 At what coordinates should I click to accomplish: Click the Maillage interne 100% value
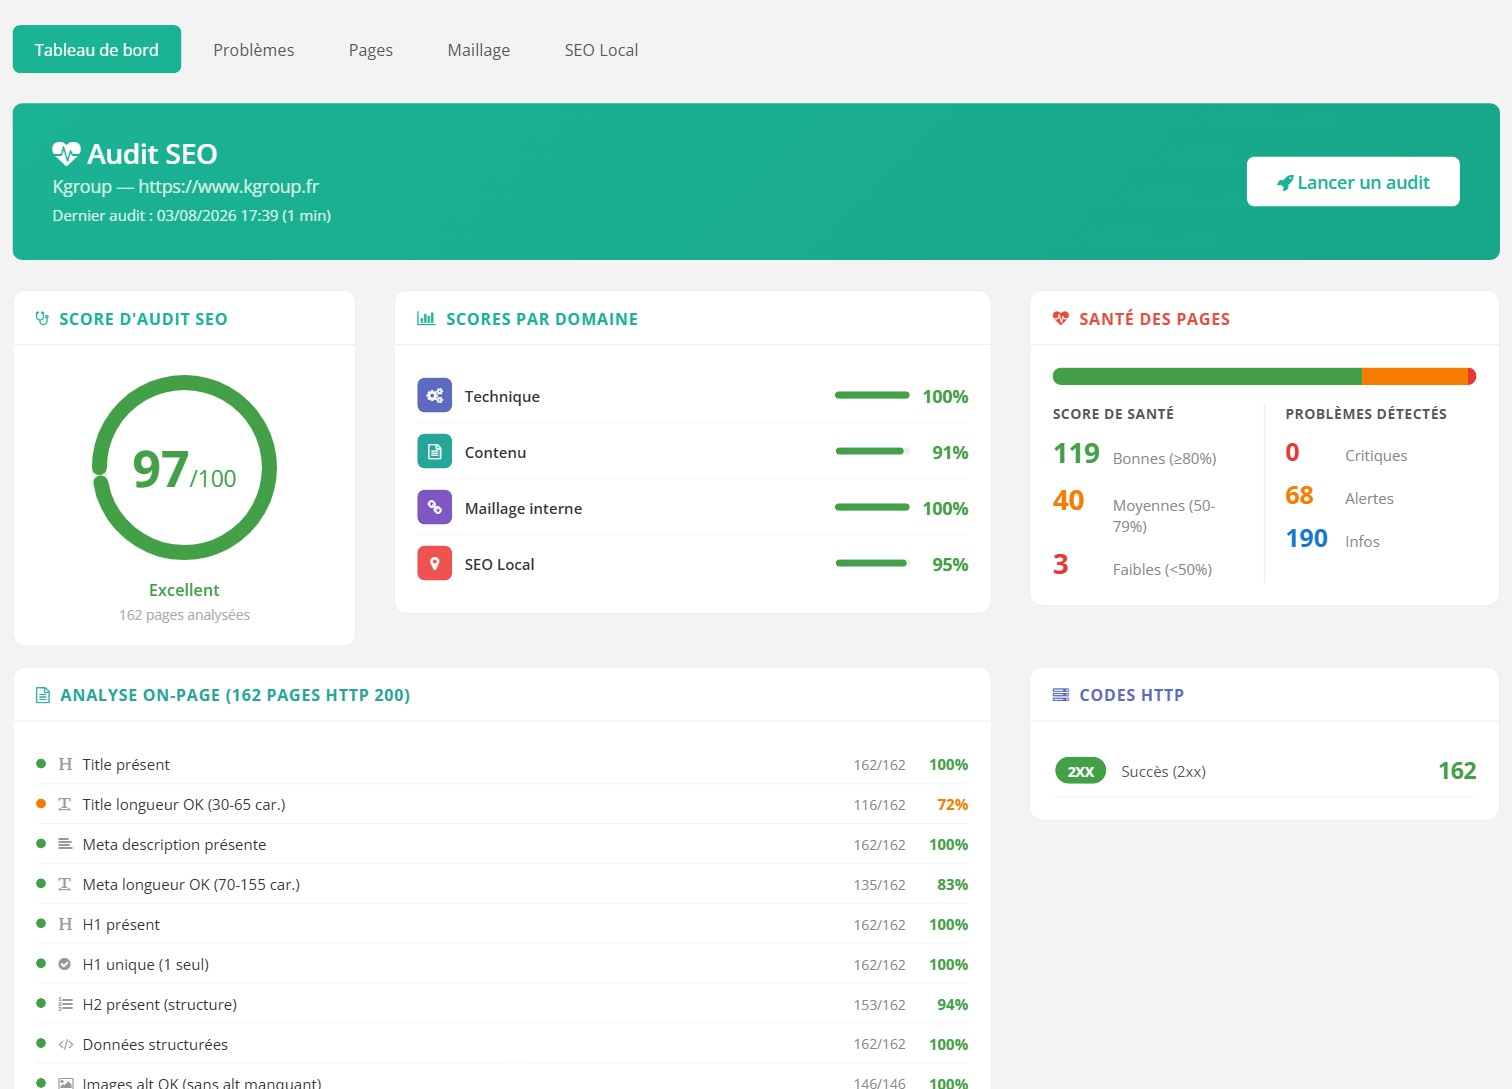pyautogui.click(x=945, y=508)
